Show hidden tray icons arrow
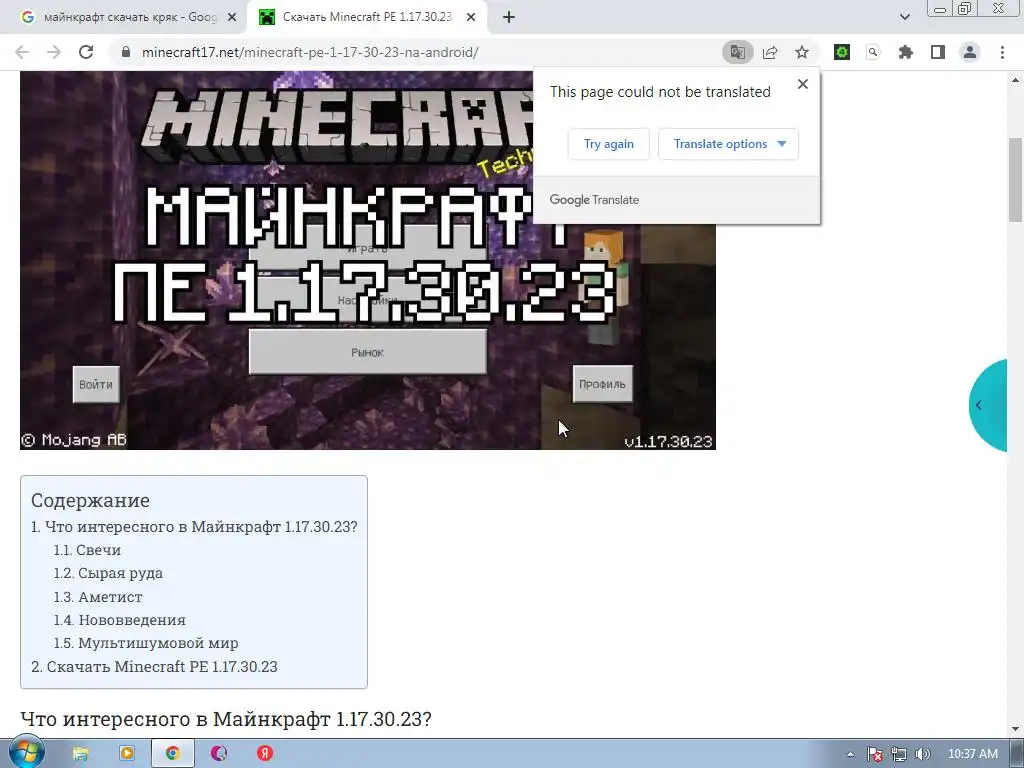Screen dimensions: 1024x768 [x=850, y=754]
